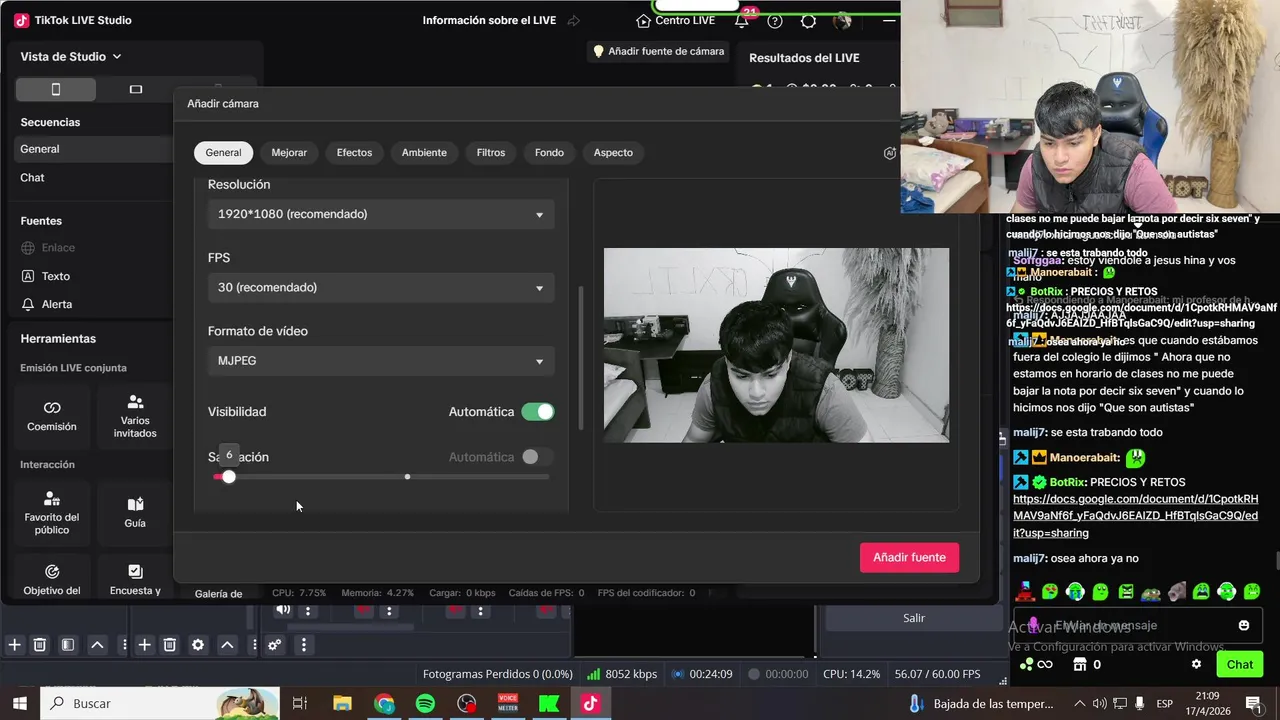Click the OBS advanced audio gears icon
This screenshot has height=720, width=1280.
[274, 645]
